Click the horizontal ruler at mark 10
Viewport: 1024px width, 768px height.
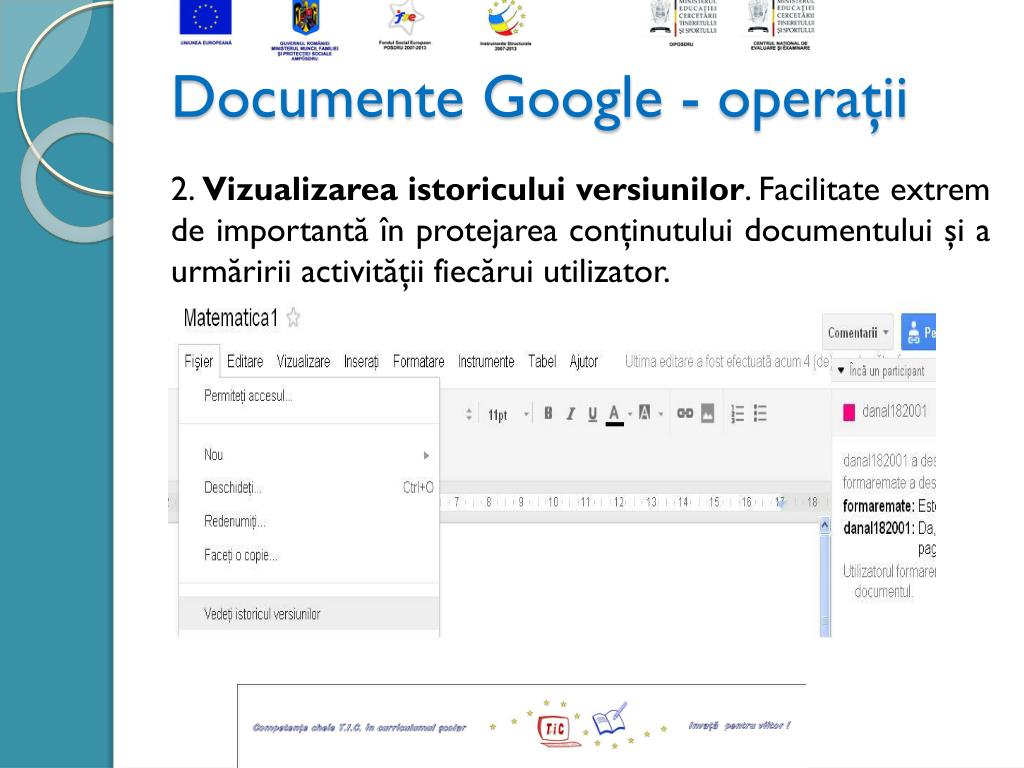(x=552, y=502)
